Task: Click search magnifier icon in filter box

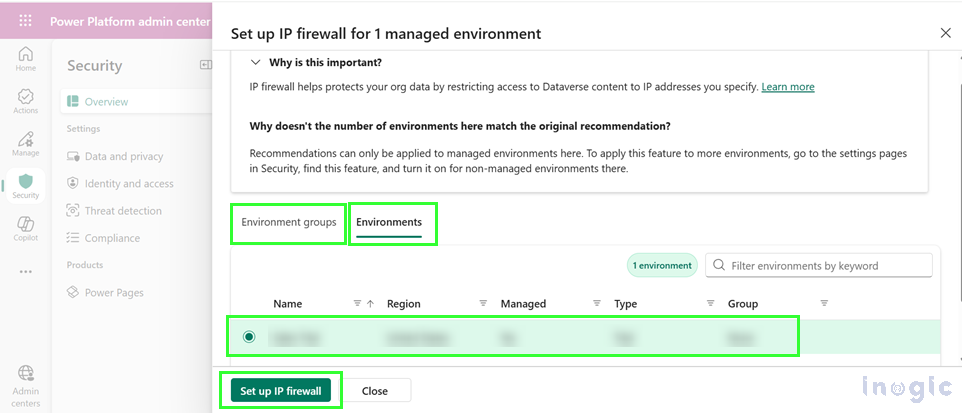Action: pyautogui.click(x=719, y=266)
